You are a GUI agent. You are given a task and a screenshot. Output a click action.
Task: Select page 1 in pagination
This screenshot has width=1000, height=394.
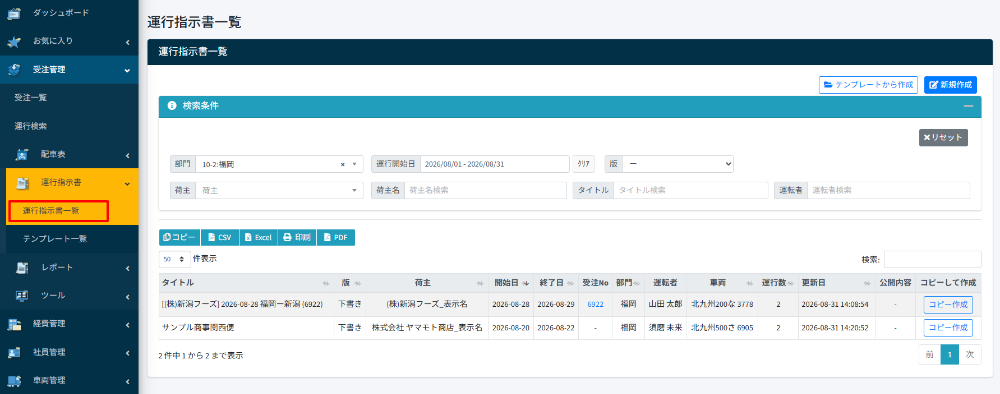tap(950, 355)
